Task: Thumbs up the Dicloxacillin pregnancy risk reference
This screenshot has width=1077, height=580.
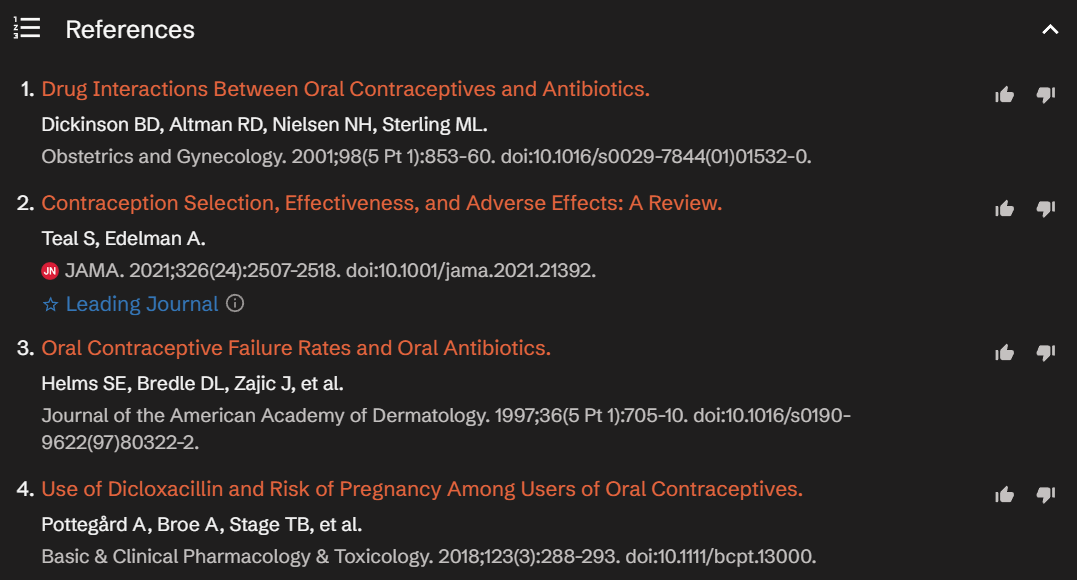Action: (x=1004, y=495)
